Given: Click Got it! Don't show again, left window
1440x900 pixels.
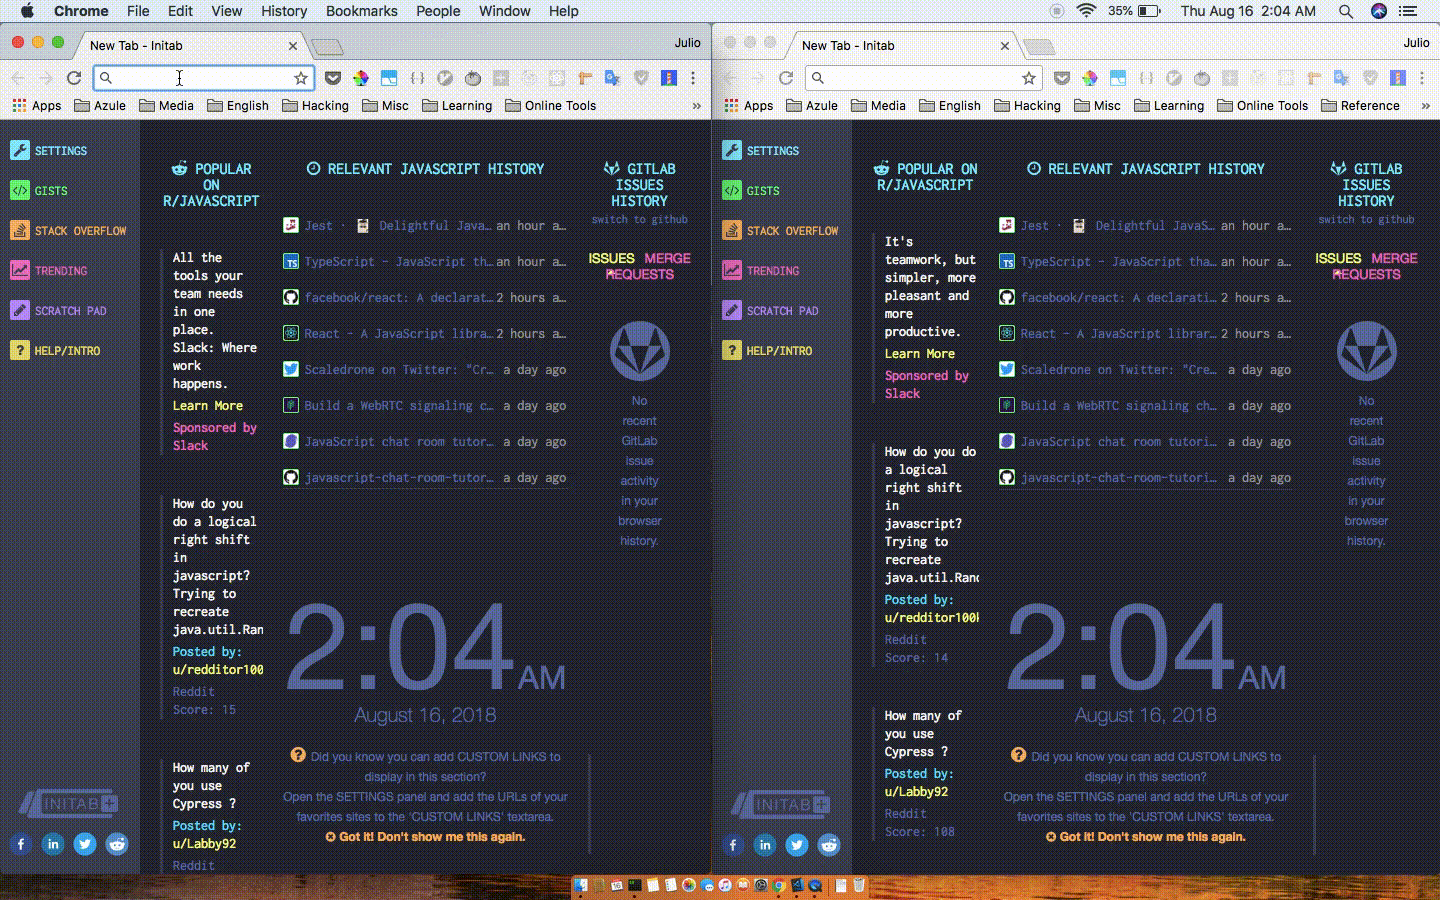Looking at the screenshot, I should (425, 837).
